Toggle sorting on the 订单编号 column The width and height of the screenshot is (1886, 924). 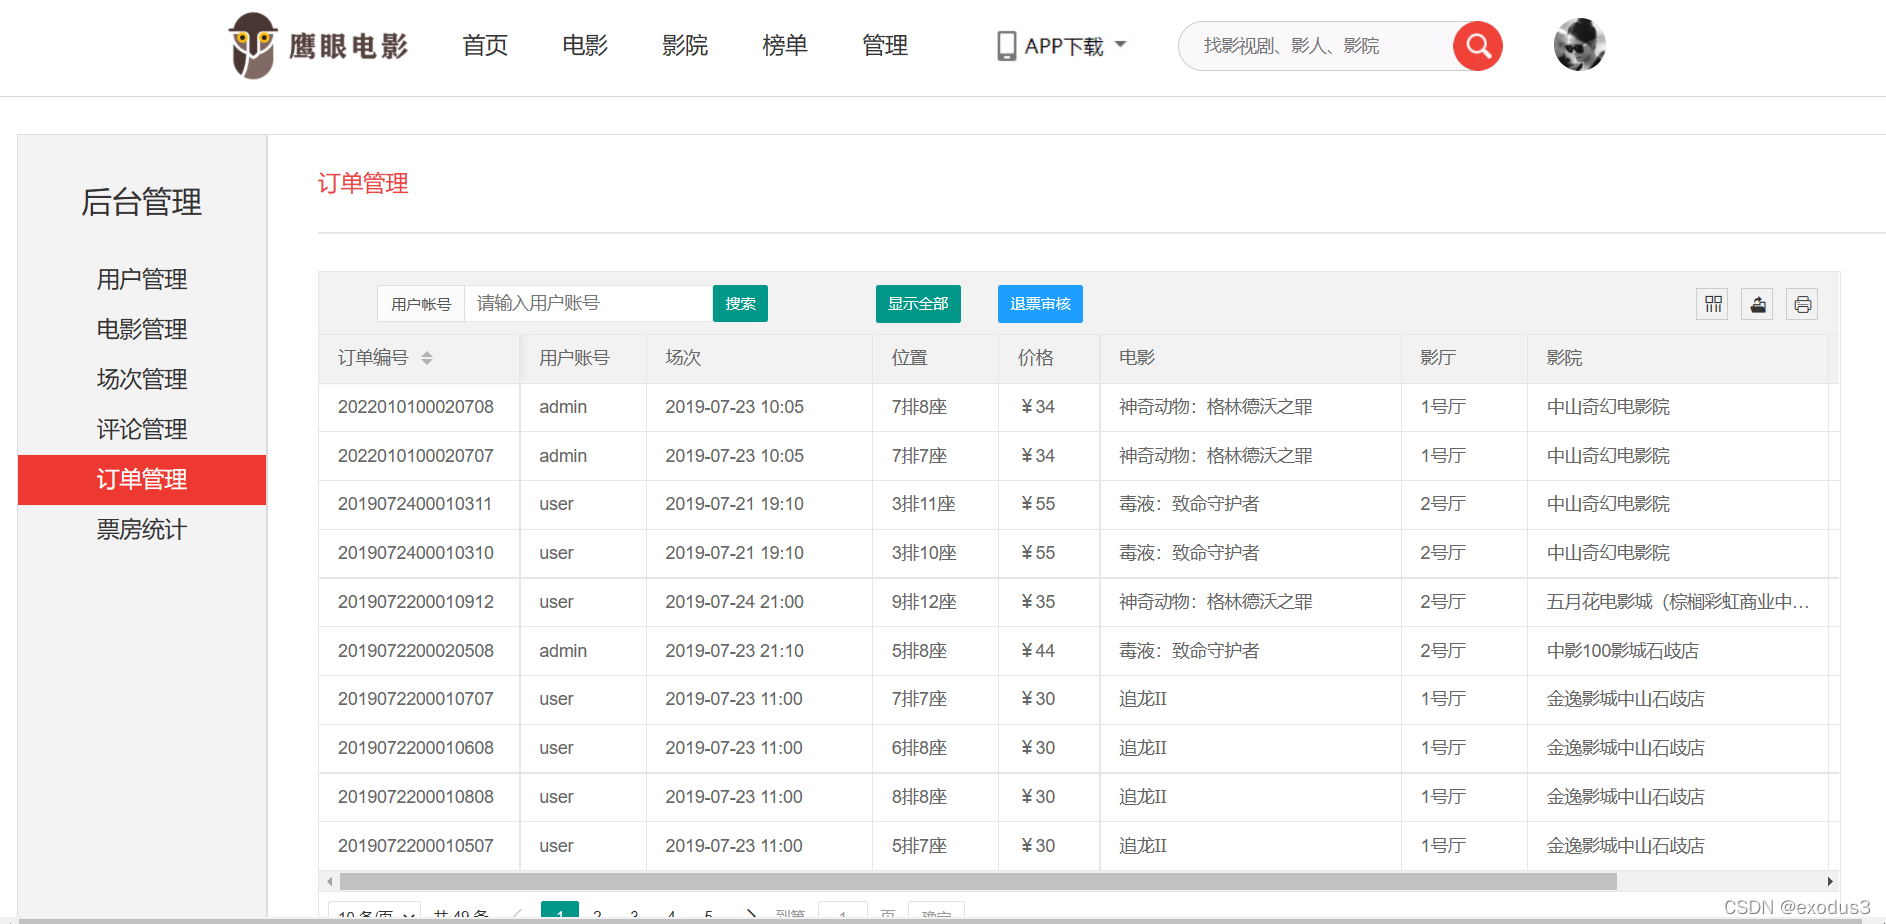click(428, 357)
